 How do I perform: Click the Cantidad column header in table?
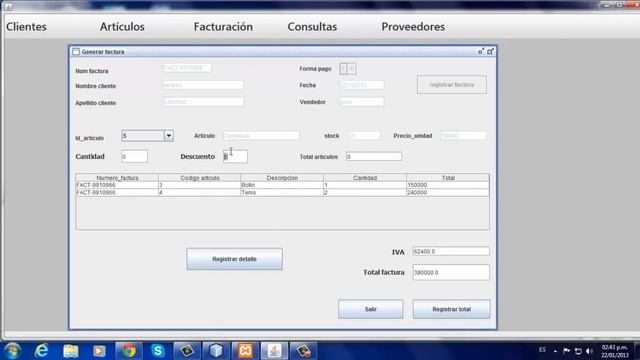coord(365,178)
